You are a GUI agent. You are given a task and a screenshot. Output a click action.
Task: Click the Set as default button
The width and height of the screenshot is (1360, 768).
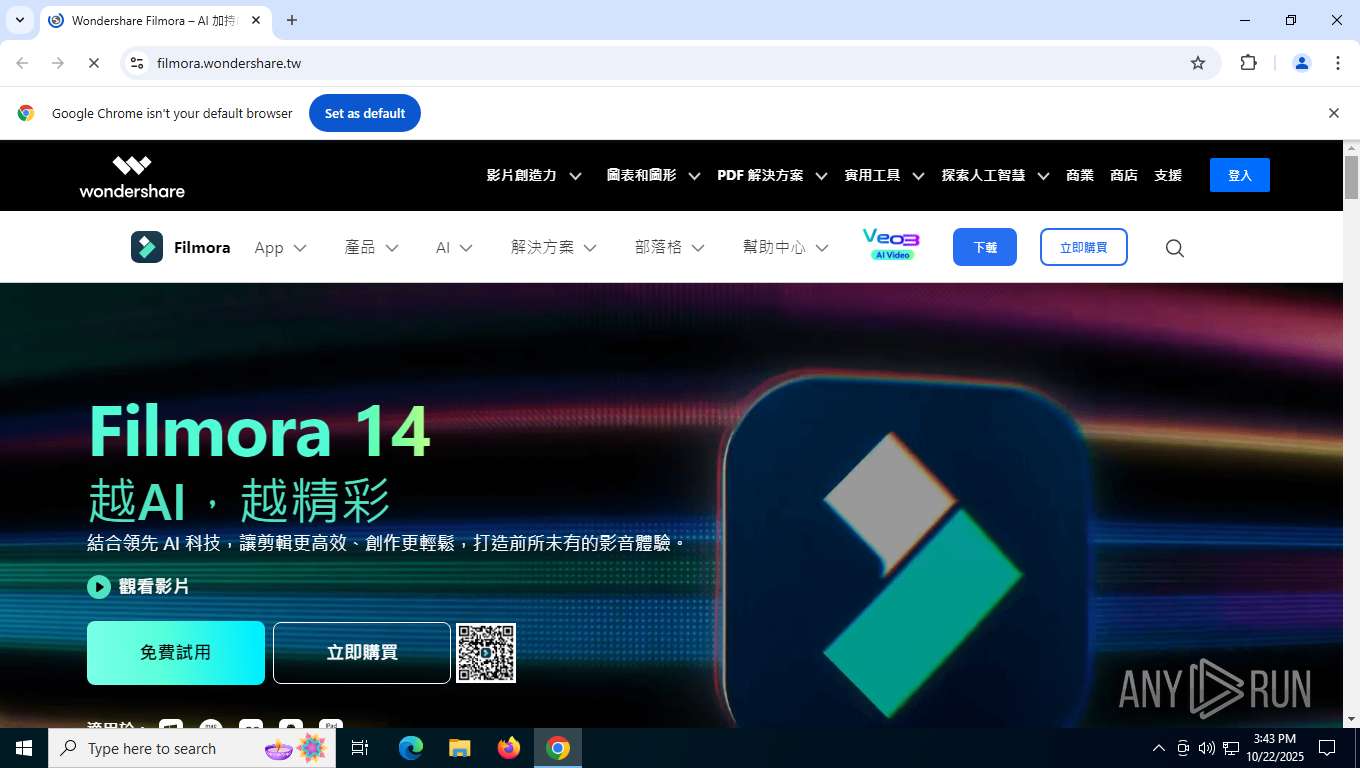coord(365,113)
